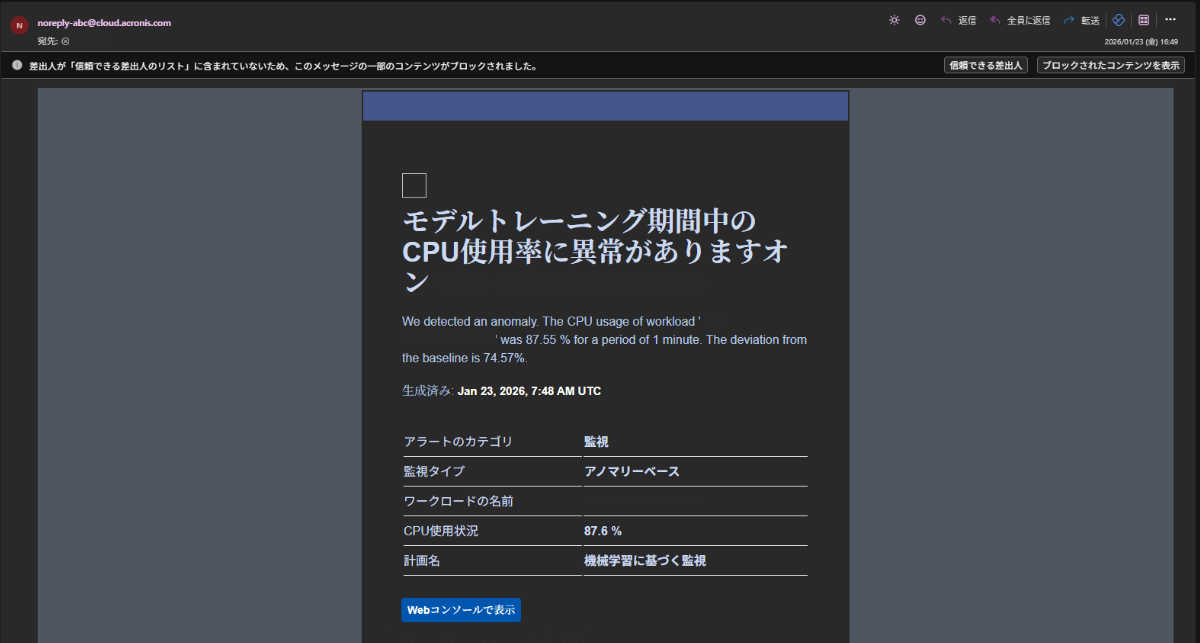The width and height of the screenshot is (1200, 643).
Task: Open the apps grid icon
Action: (x=1144, y=20)
